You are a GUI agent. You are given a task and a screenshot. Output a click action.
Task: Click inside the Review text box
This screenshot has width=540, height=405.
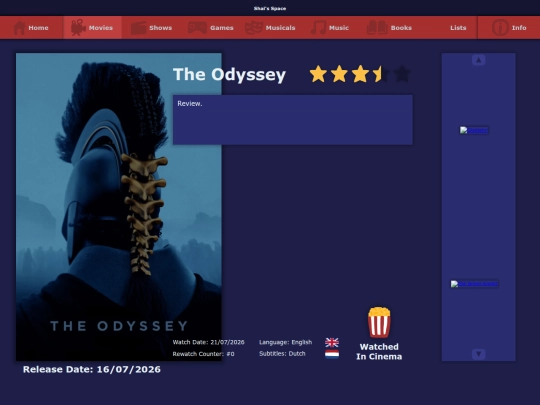coord(293,120)
